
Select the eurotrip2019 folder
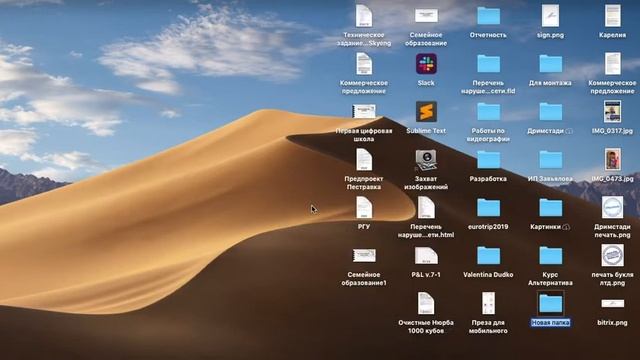click(489, 208)
